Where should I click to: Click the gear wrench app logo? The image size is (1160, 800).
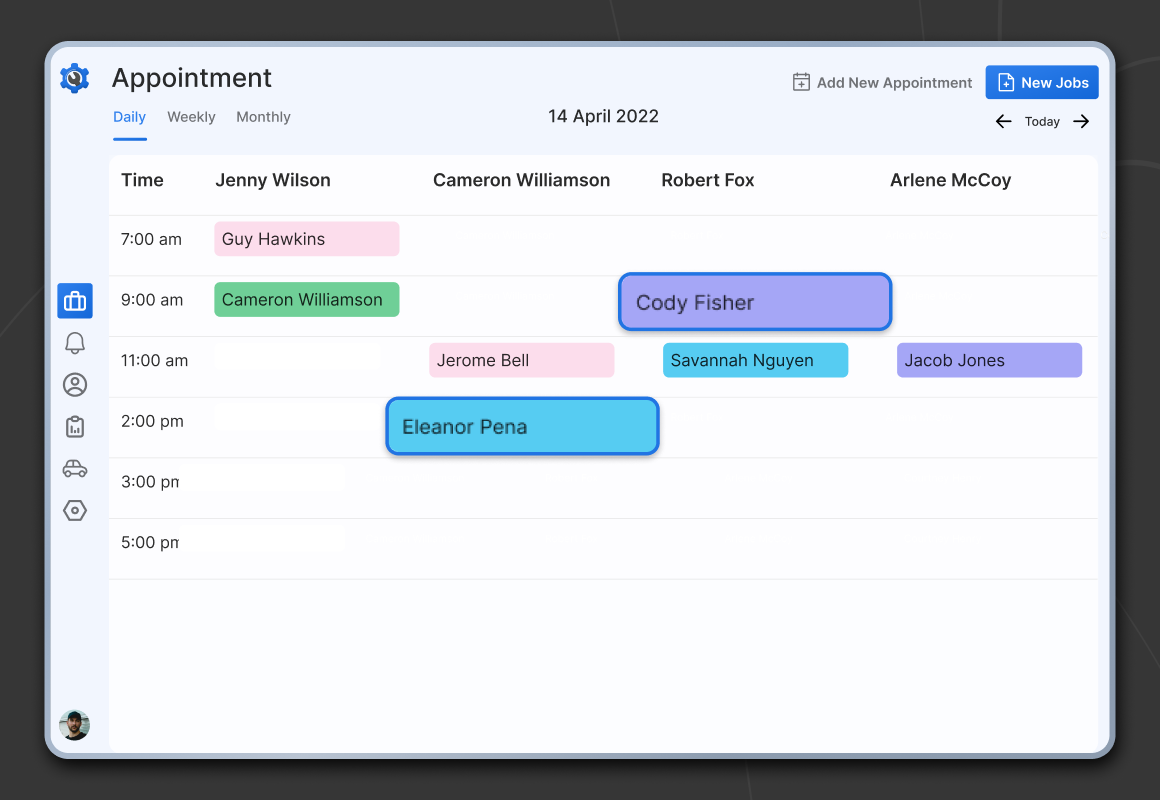(x=75, y=78)
